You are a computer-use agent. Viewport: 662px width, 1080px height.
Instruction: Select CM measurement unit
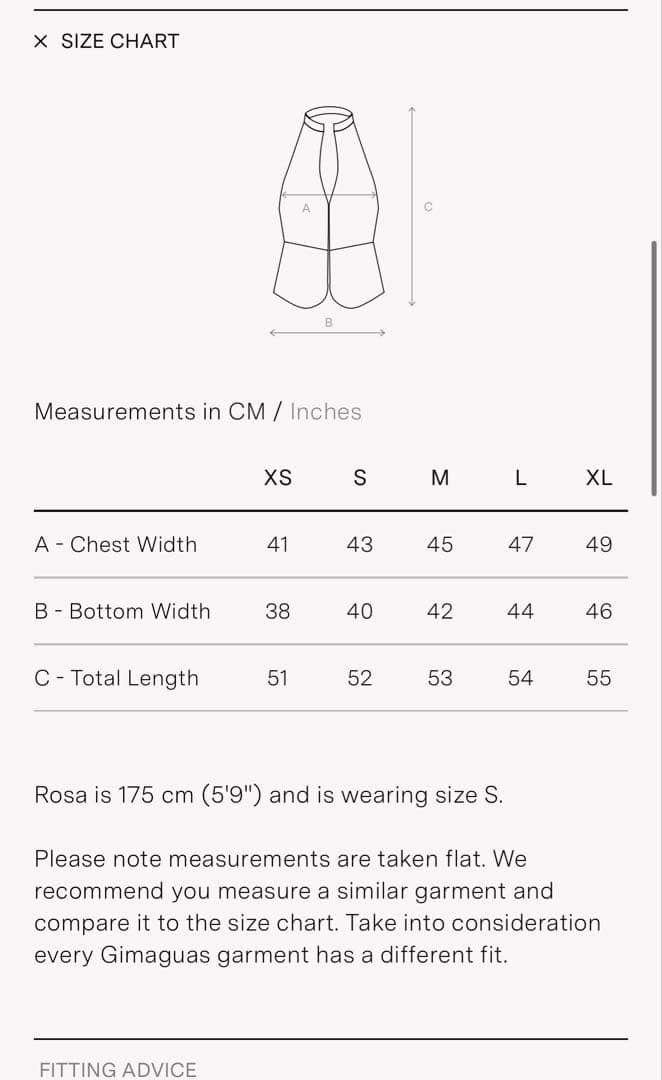247,412
